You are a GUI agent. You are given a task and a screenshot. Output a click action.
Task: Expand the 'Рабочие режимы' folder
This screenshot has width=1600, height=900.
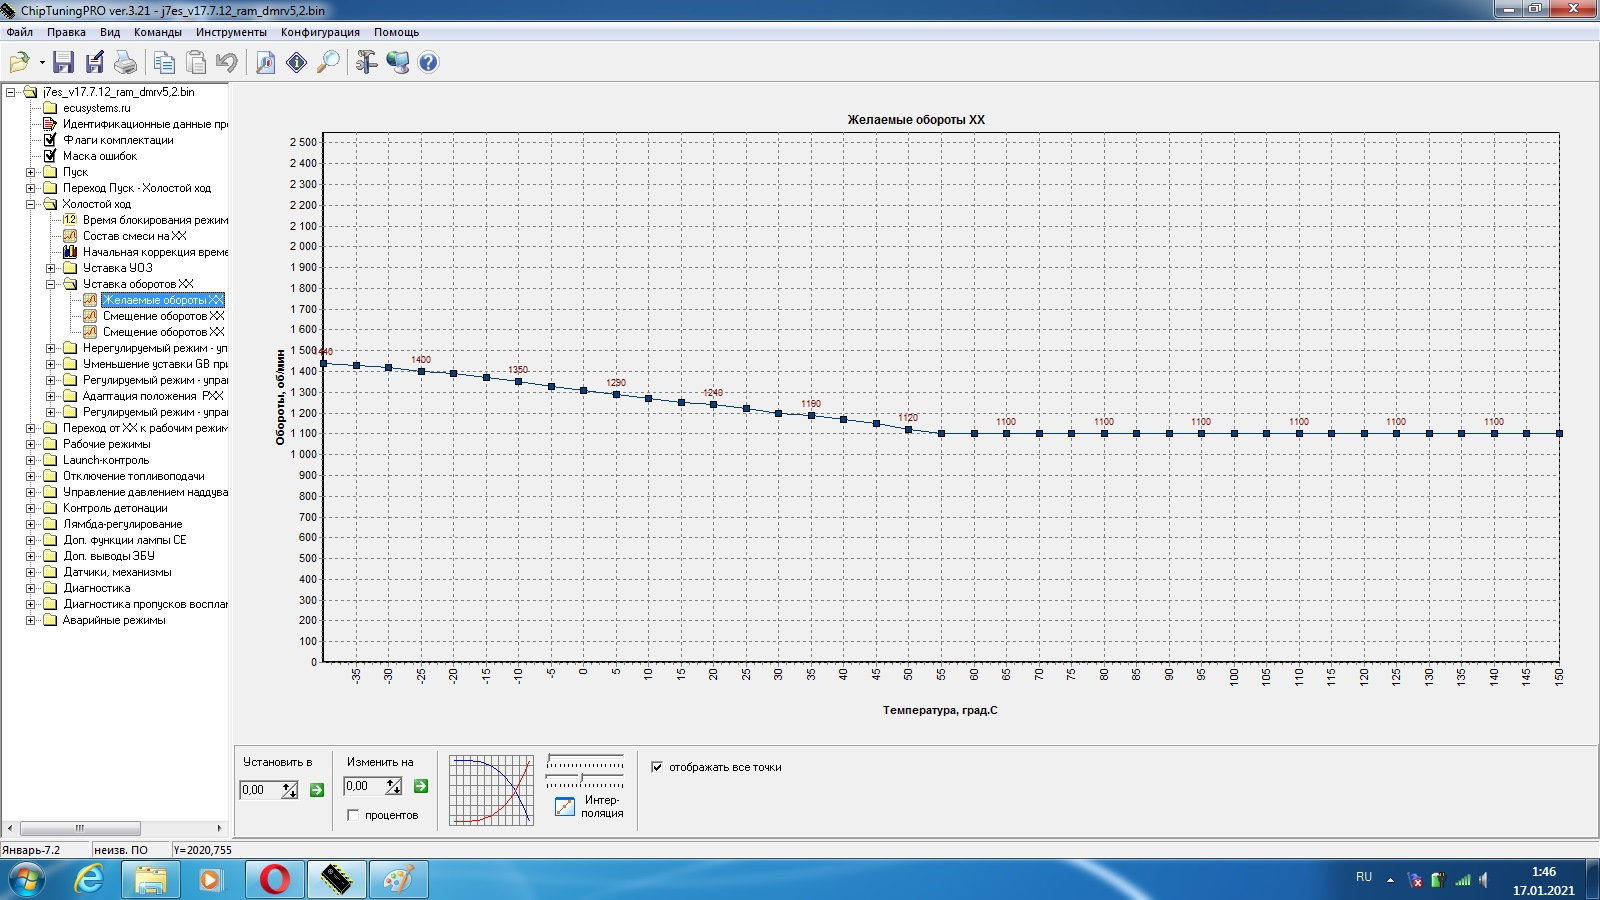(31, 444)
